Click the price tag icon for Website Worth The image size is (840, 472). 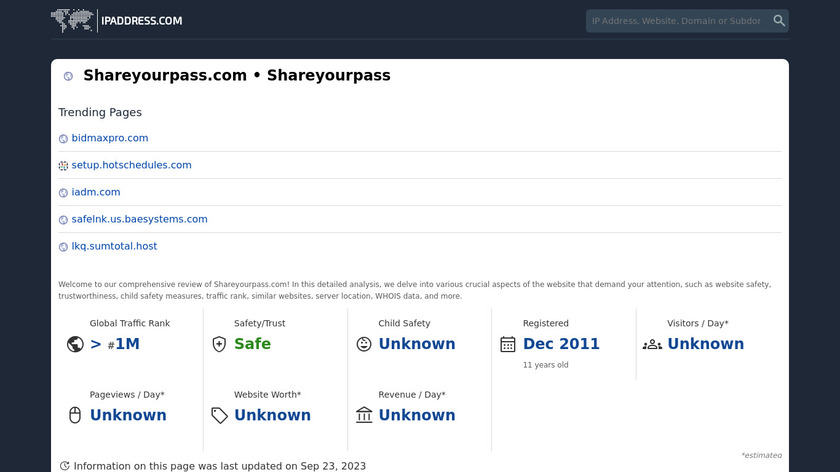pyautogui.click(x=219, y=415)
